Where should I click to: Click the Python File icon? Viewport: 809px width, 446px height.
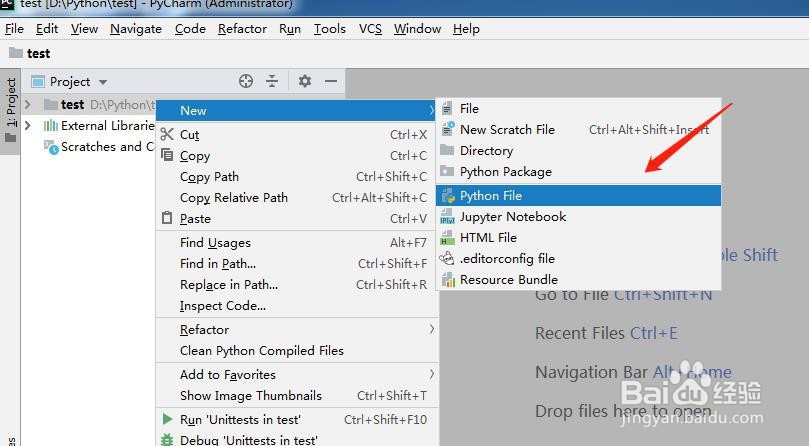point(448,196)
